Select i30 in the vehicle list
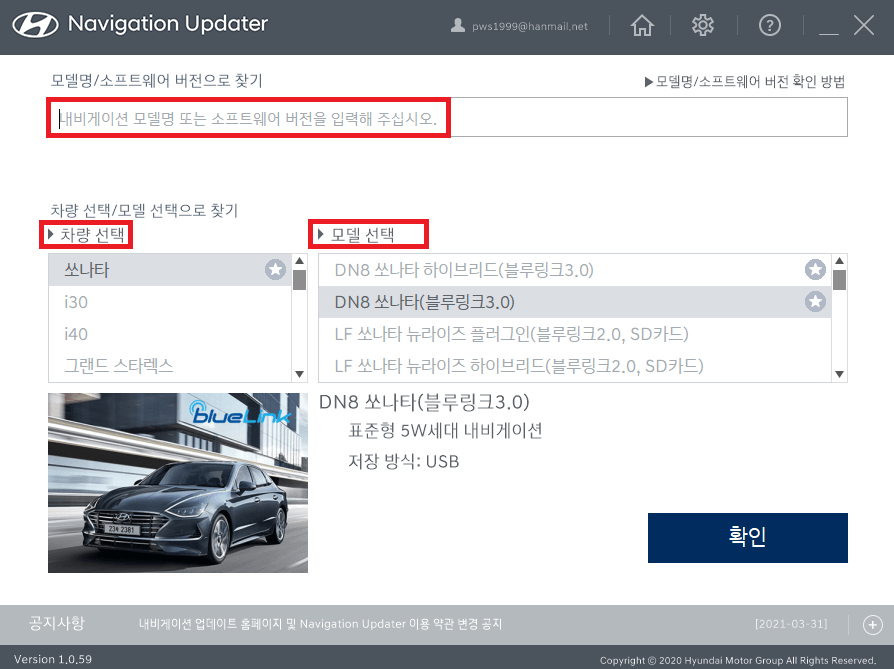This screenshot has width=894, height=669. (x=170, y=302)
